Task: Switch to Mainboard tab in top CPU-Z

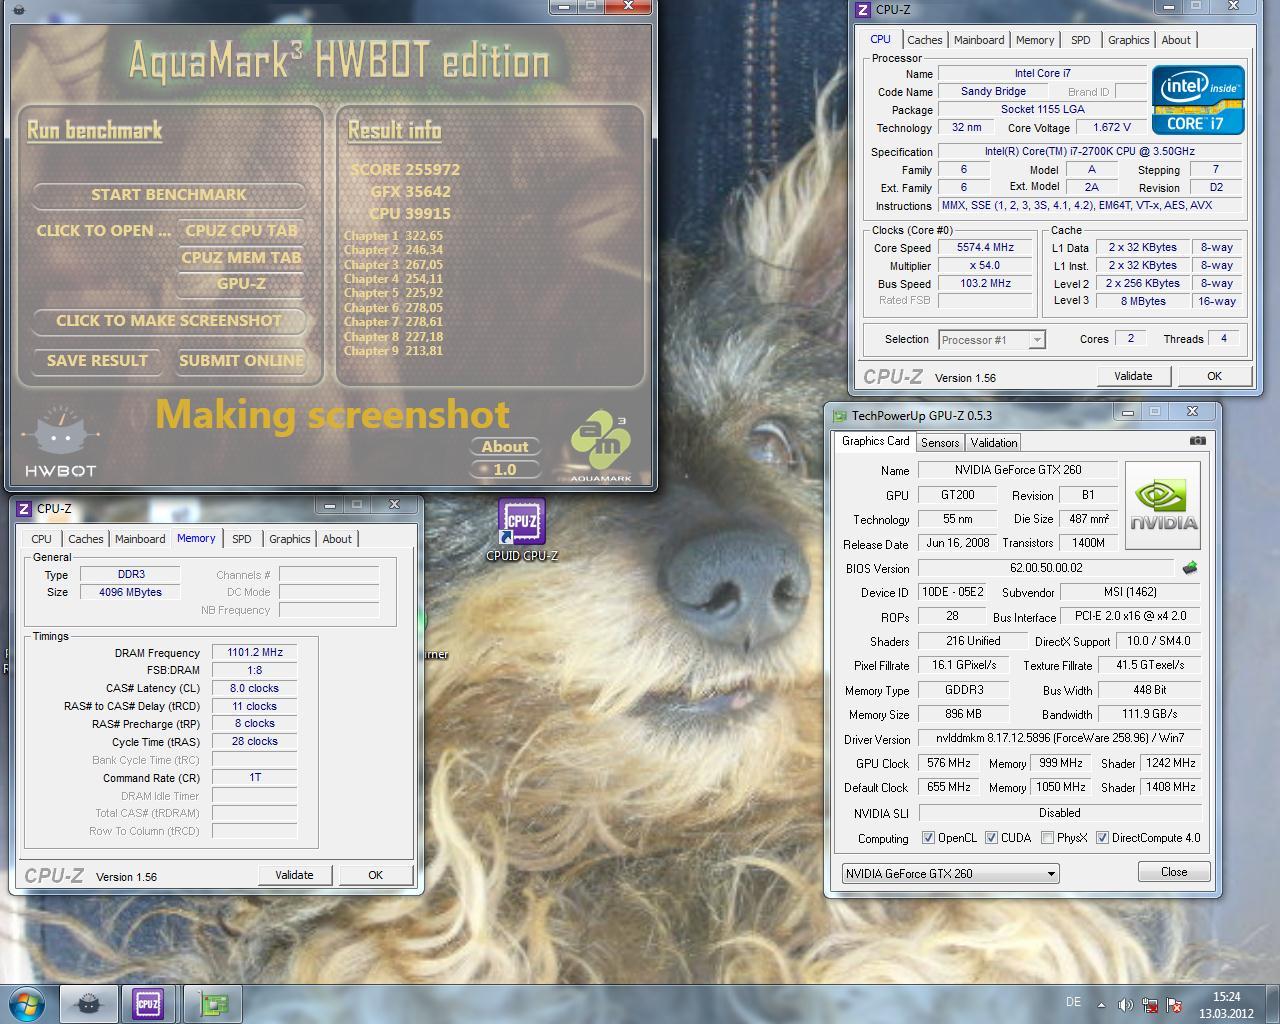Action: tap(979, 40)
